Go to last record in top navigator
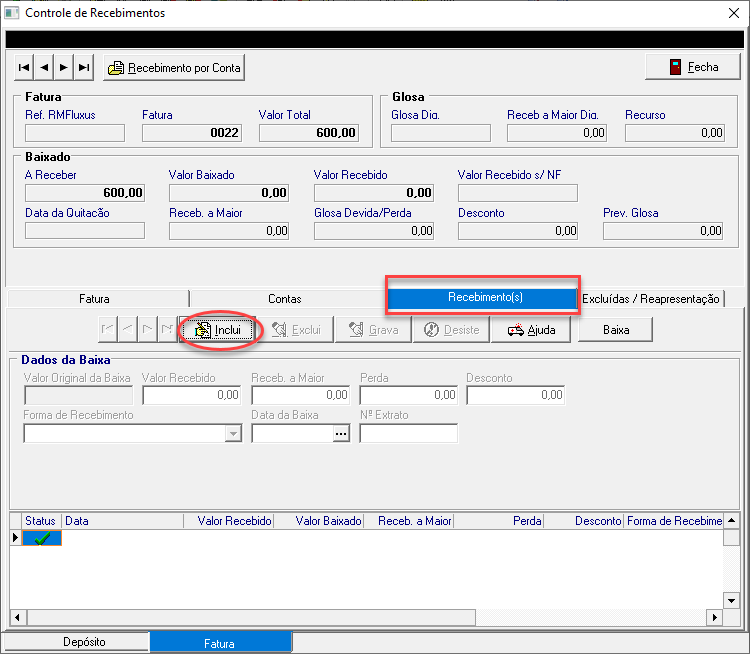 84,67
